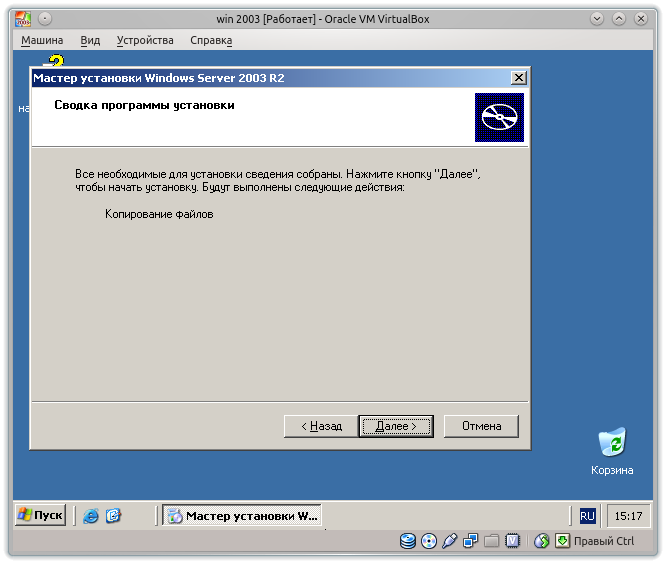Screen dimensions: 666x564
Task: Click the Копирование файлов action text
Action: point(159,214)
